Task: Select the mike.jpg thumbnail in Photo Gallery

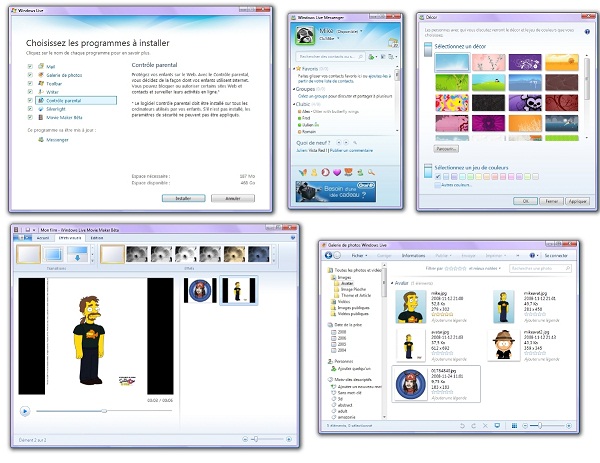Action: point(411,306)
